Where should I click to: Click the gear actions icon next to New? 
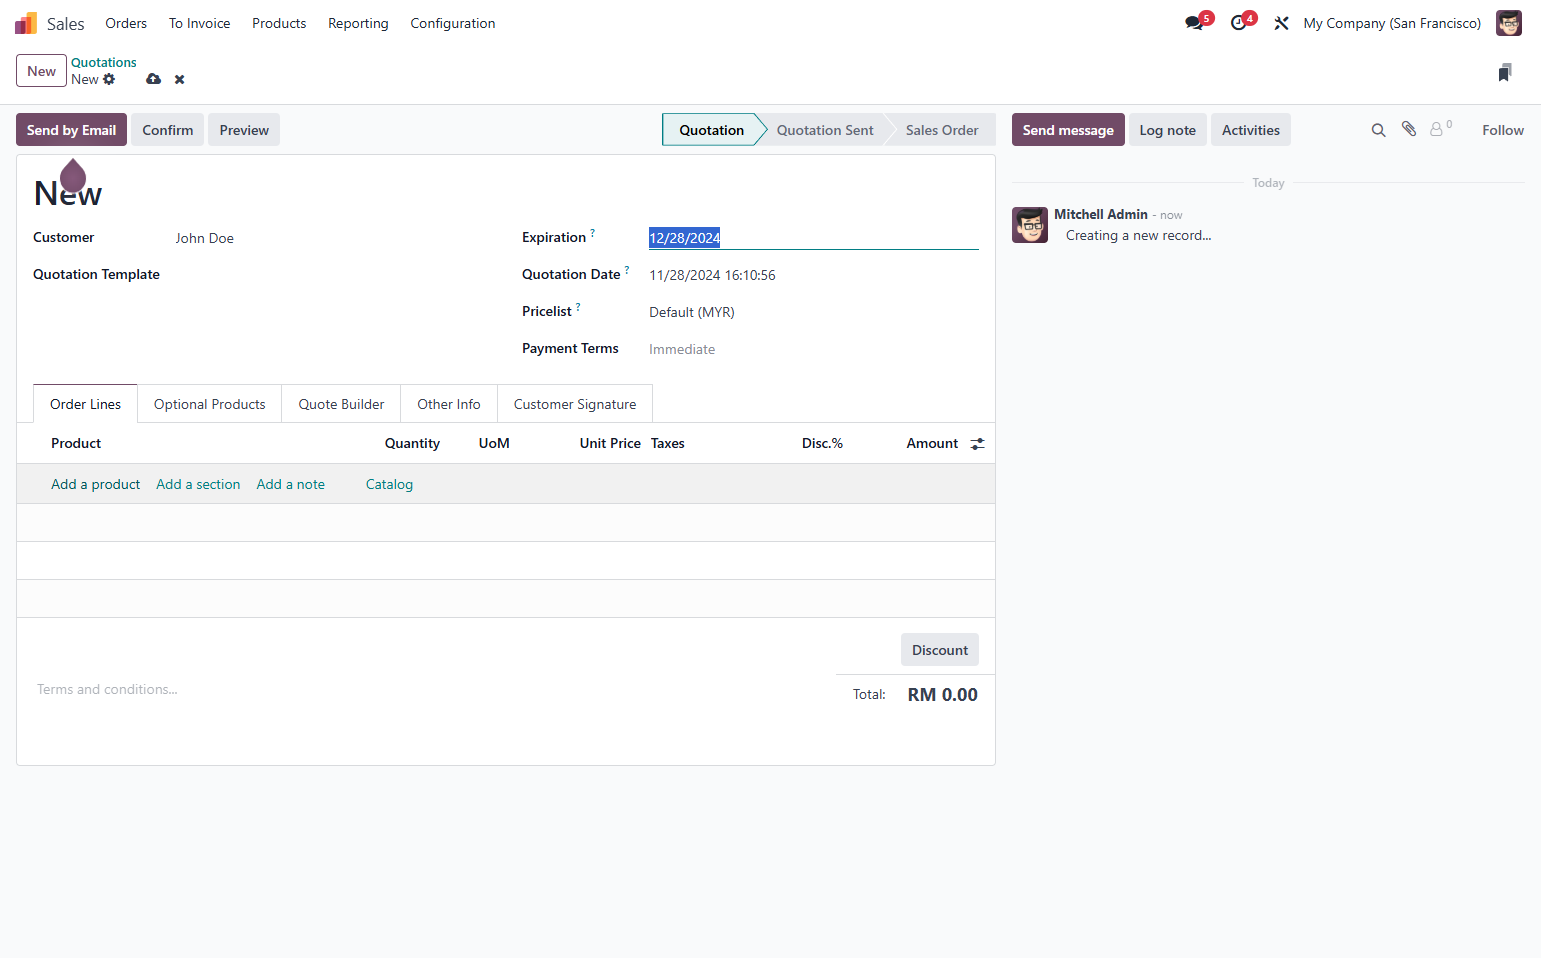[109, 79]
